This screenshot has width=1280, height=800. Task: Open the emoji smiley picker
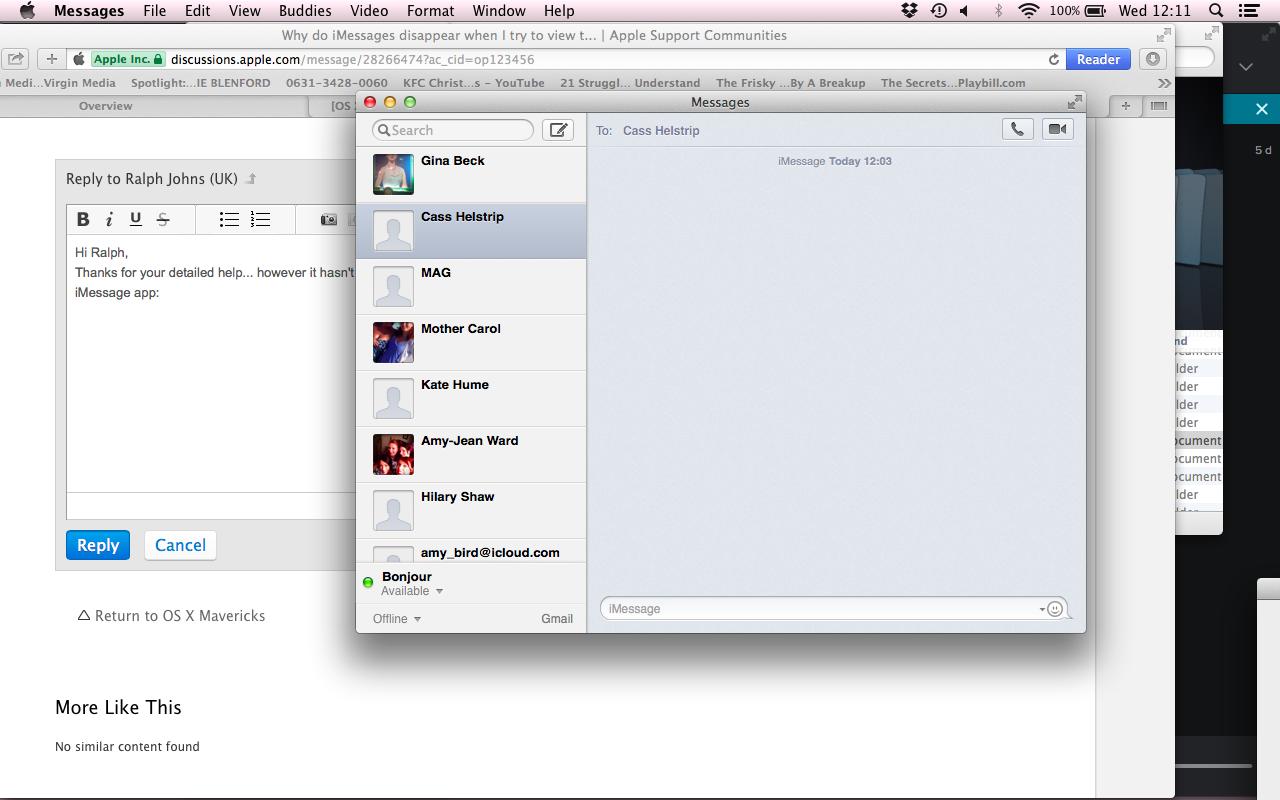click(x=1055, y=609)
